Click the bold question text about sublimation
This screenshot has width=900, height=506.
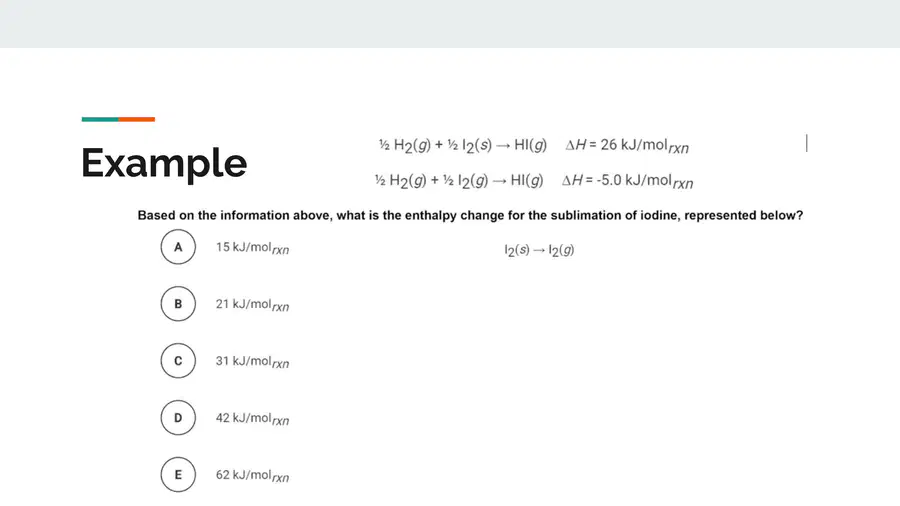tap(470, 215)
